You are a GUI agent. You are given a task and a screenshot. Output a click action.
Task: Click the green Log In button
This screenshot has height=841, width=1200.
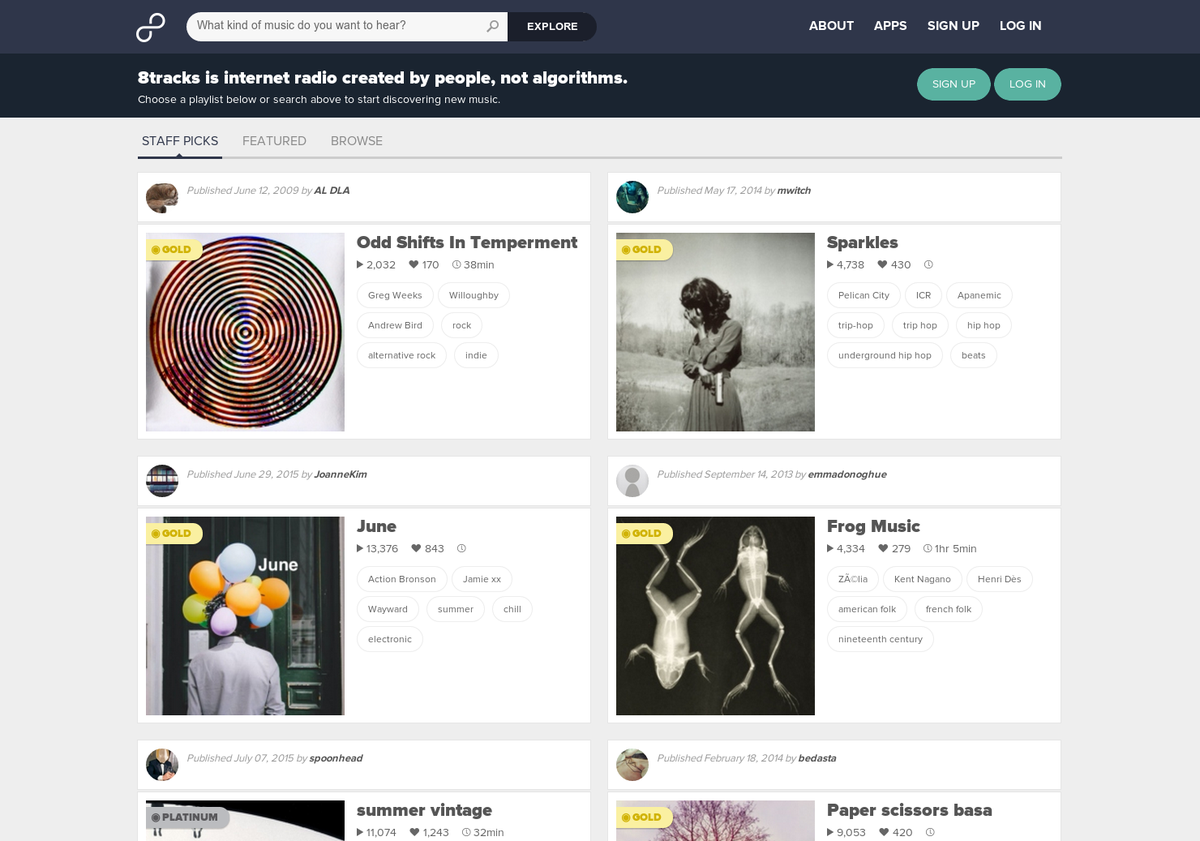[x=1027, y=84]
